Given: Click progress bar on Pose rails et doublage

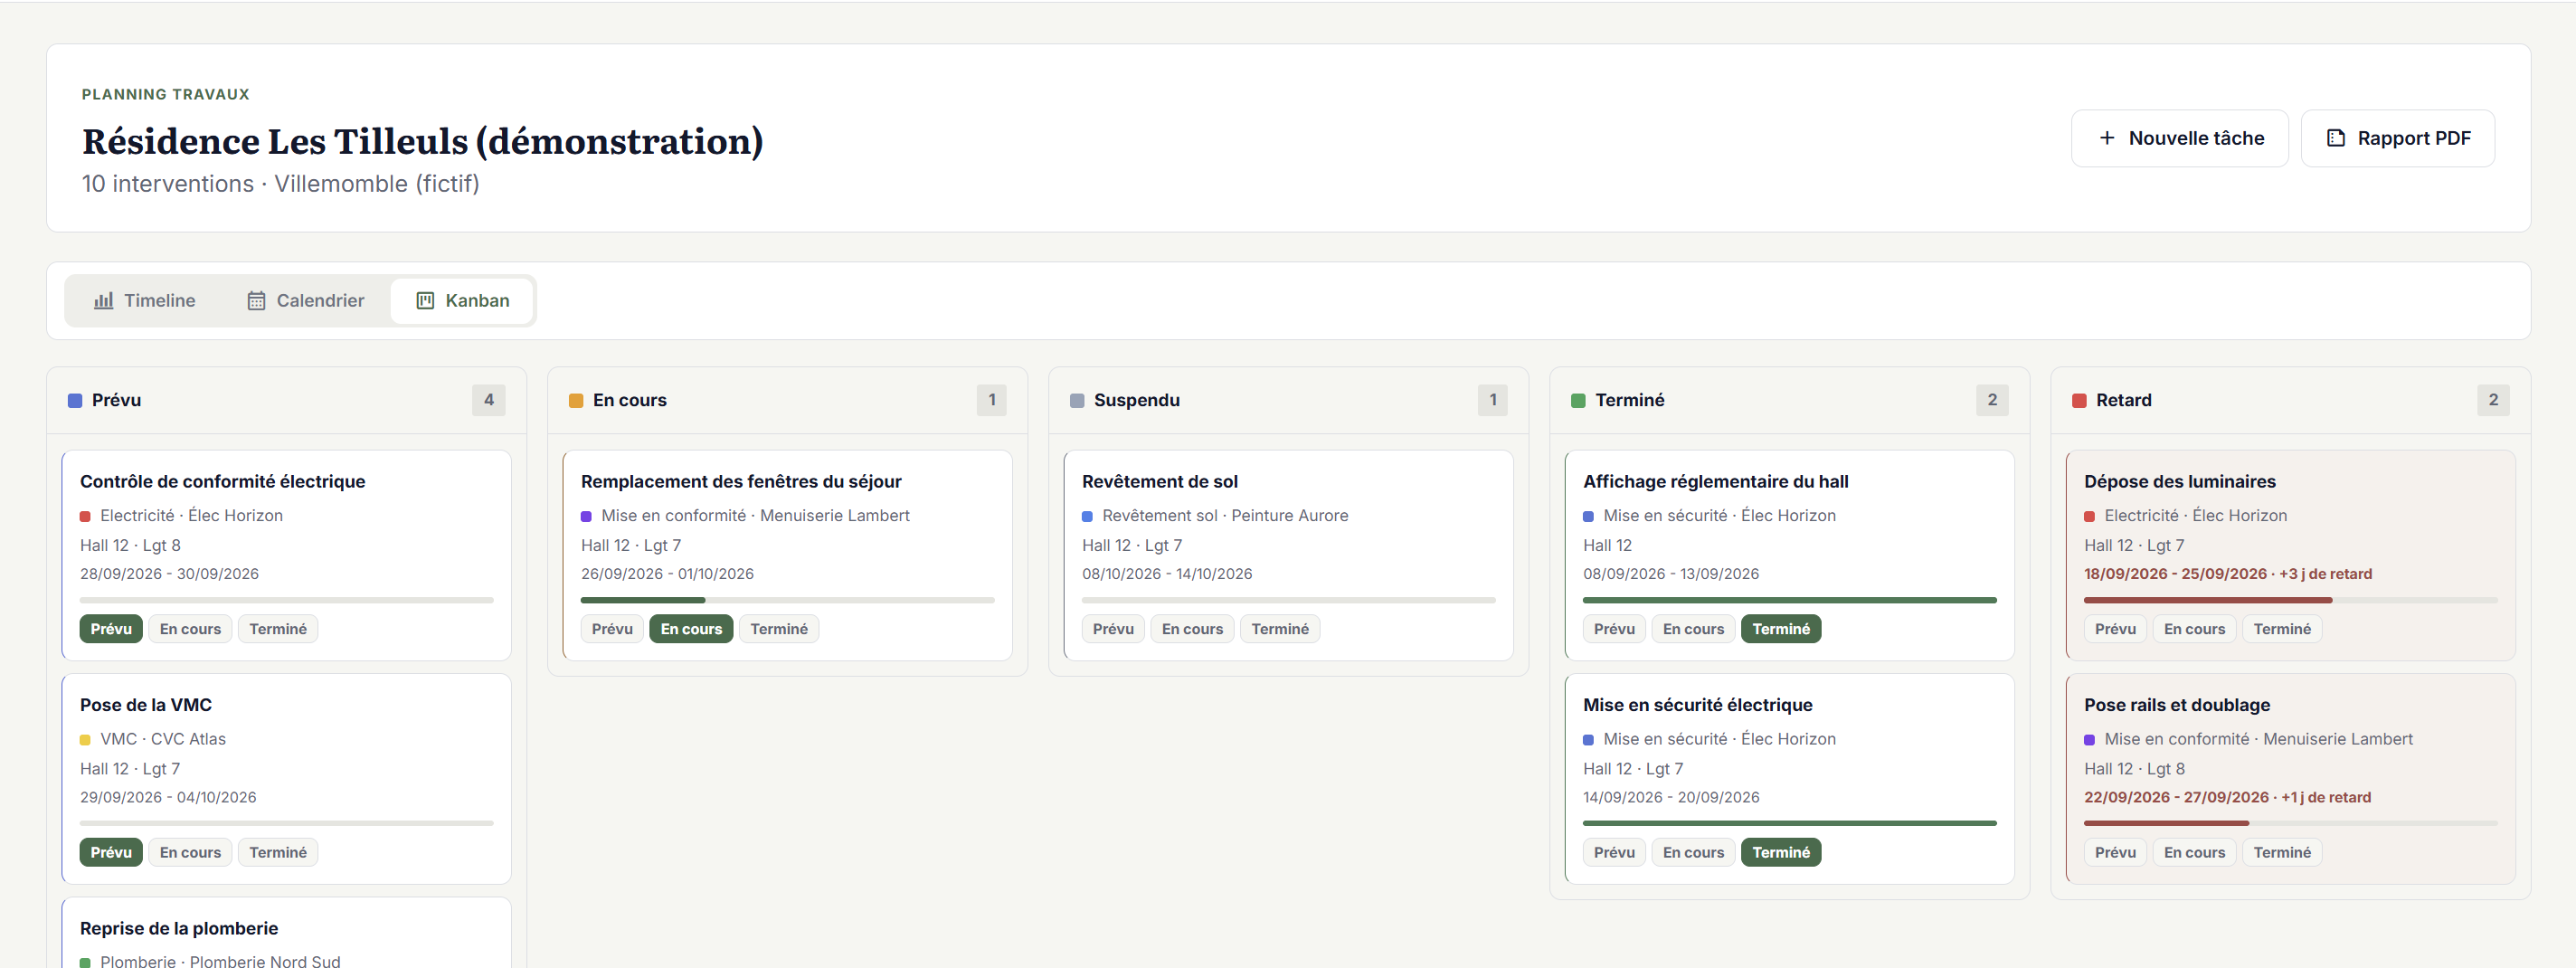Looking at the screenshot, I should click(x=2291, y=824).
